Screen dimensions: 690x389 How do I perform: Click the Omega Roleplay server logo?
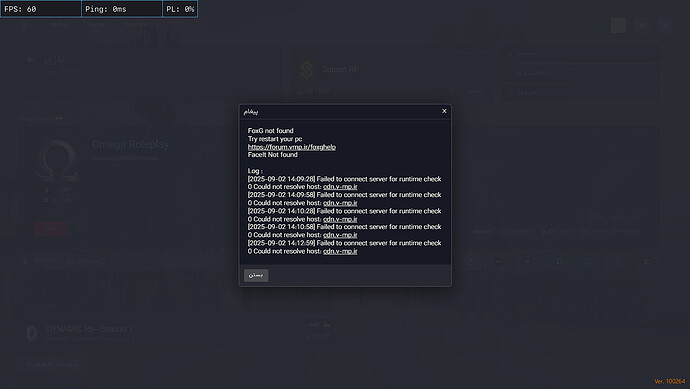pyautogui.click(x=57, y=161)
